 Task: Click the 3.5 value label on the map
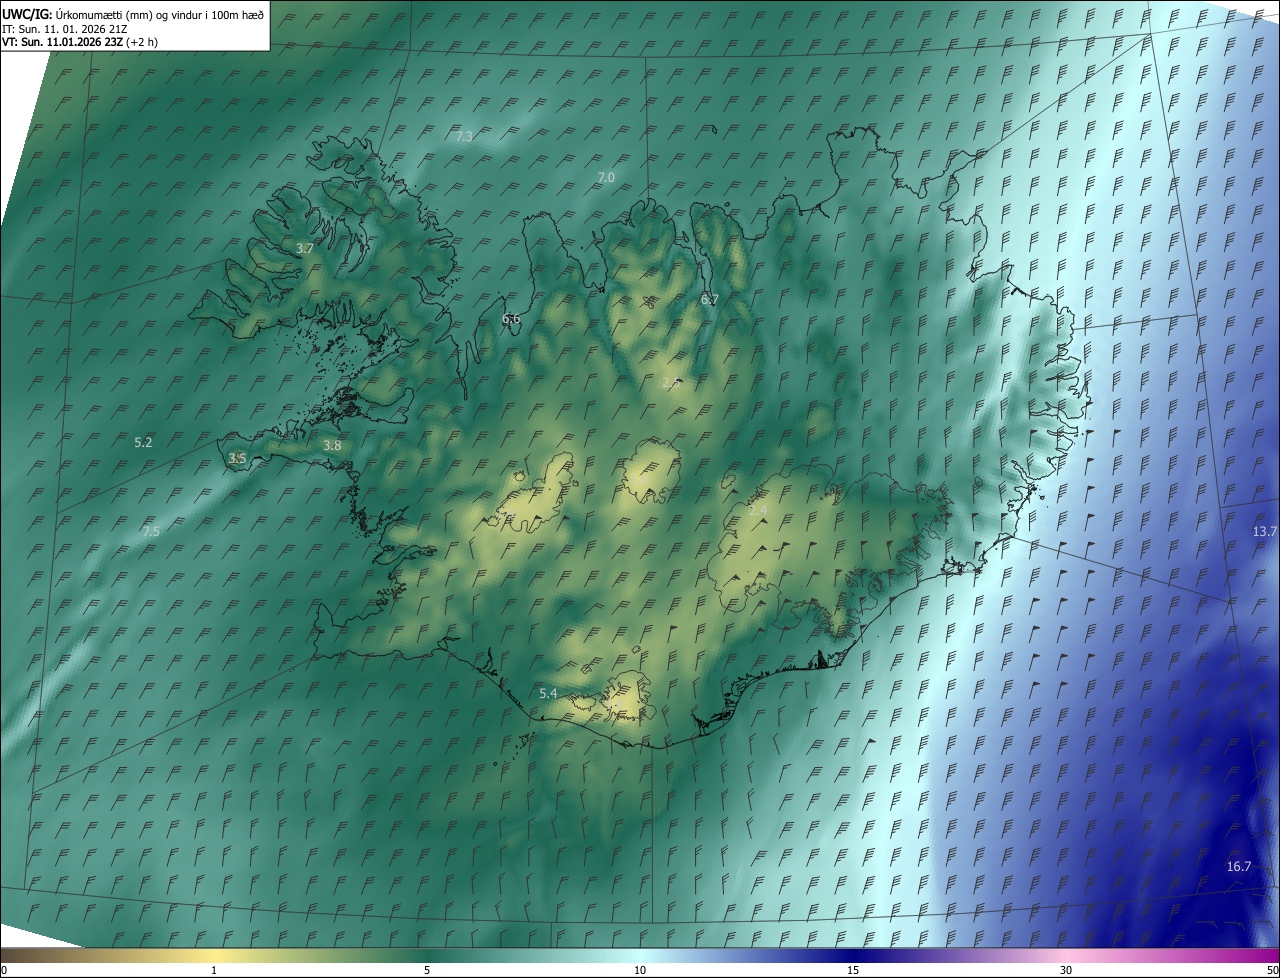(237, 457)
